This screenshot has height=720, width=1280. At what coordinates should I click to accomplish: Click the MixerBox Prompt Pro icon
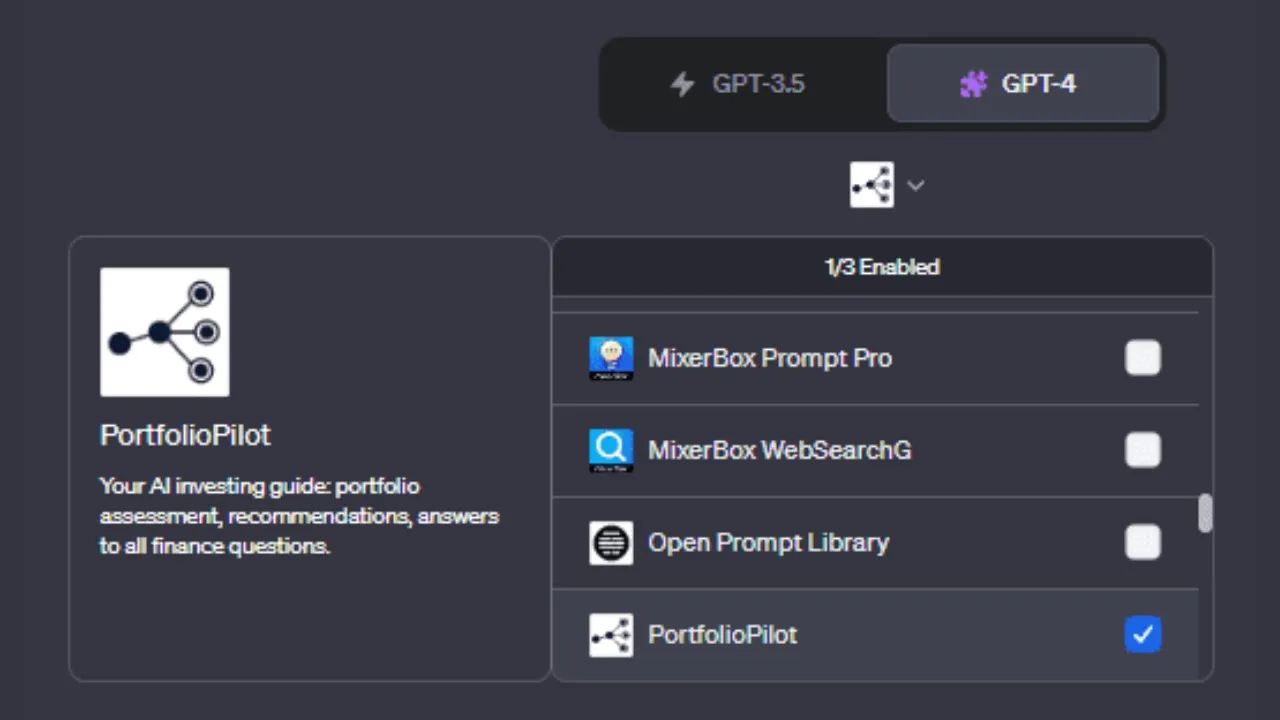click(611, 358)
